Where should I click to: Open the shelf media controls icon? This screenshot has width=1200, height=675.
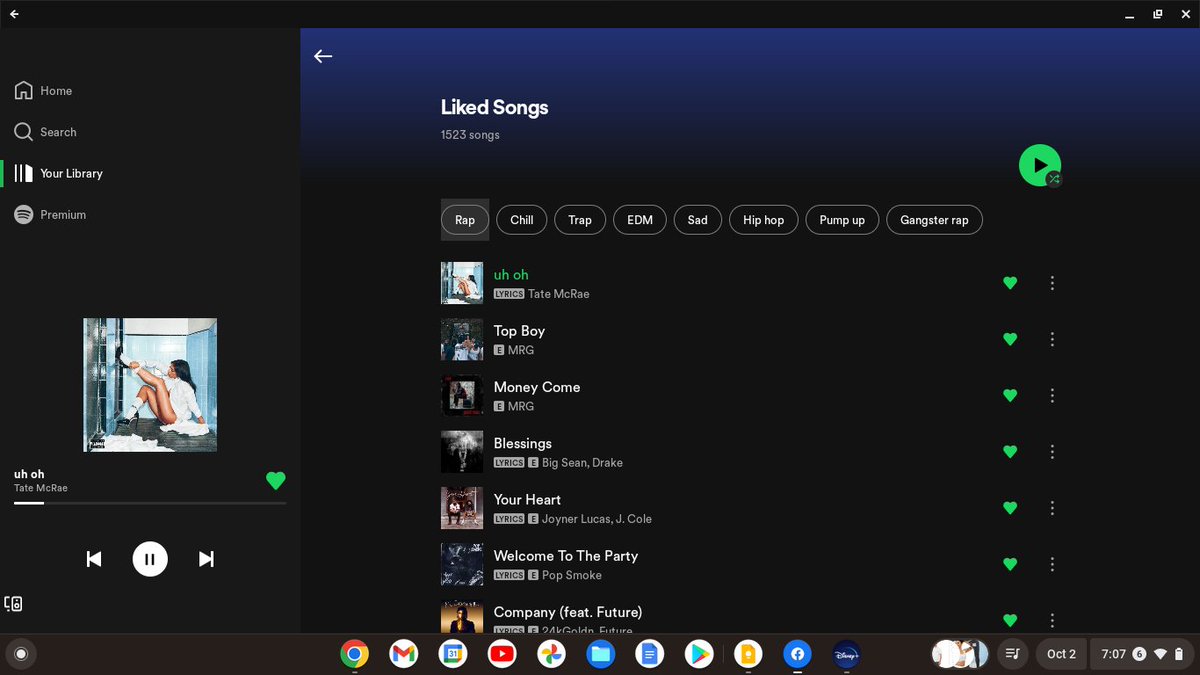point(1013,654)
